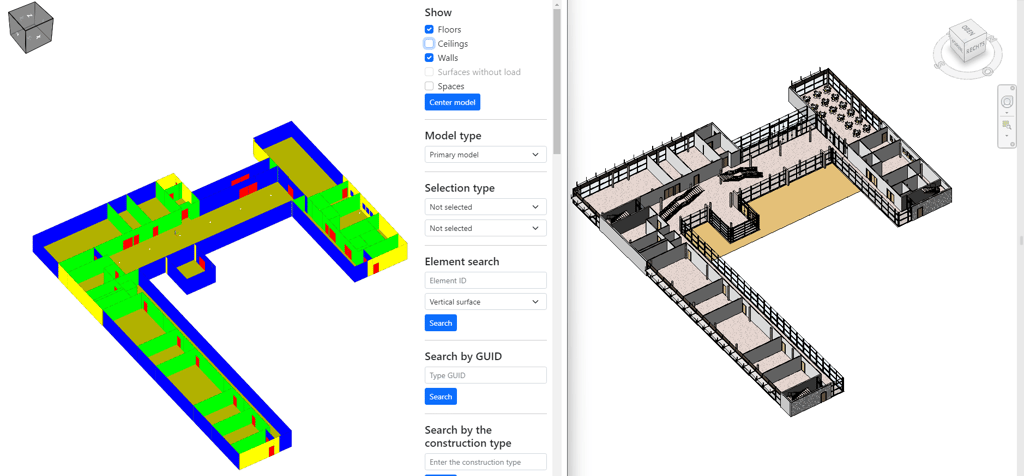Click the Floors label text
The height and width of the screenshot is (476, 1024).
point(449,29)
